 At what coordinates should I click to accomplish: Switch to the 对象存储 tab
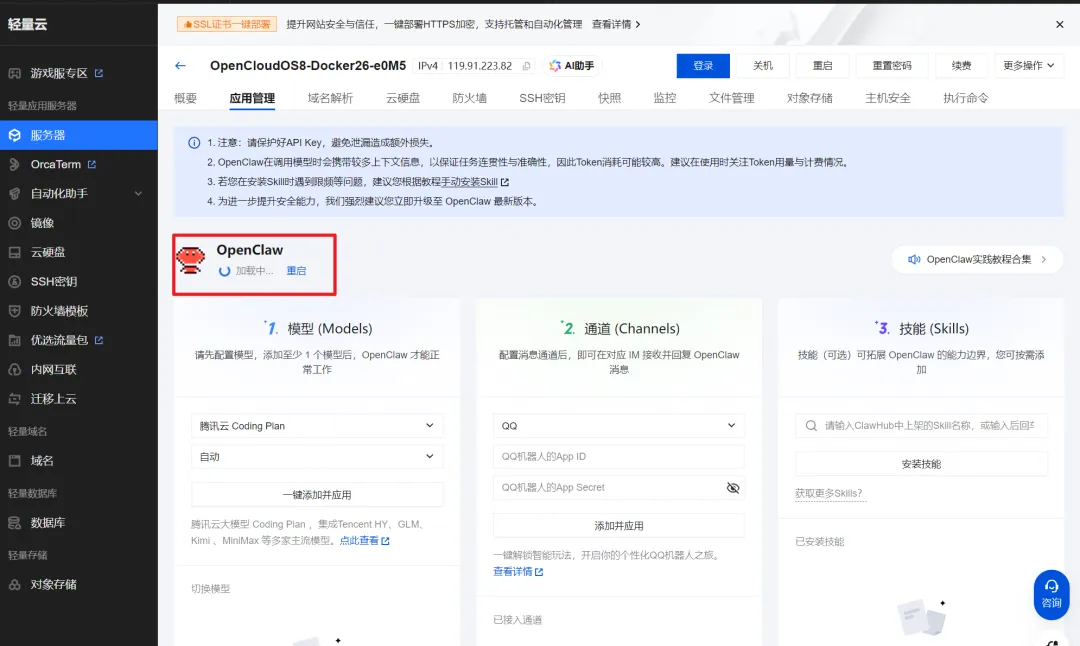point(809,98)
